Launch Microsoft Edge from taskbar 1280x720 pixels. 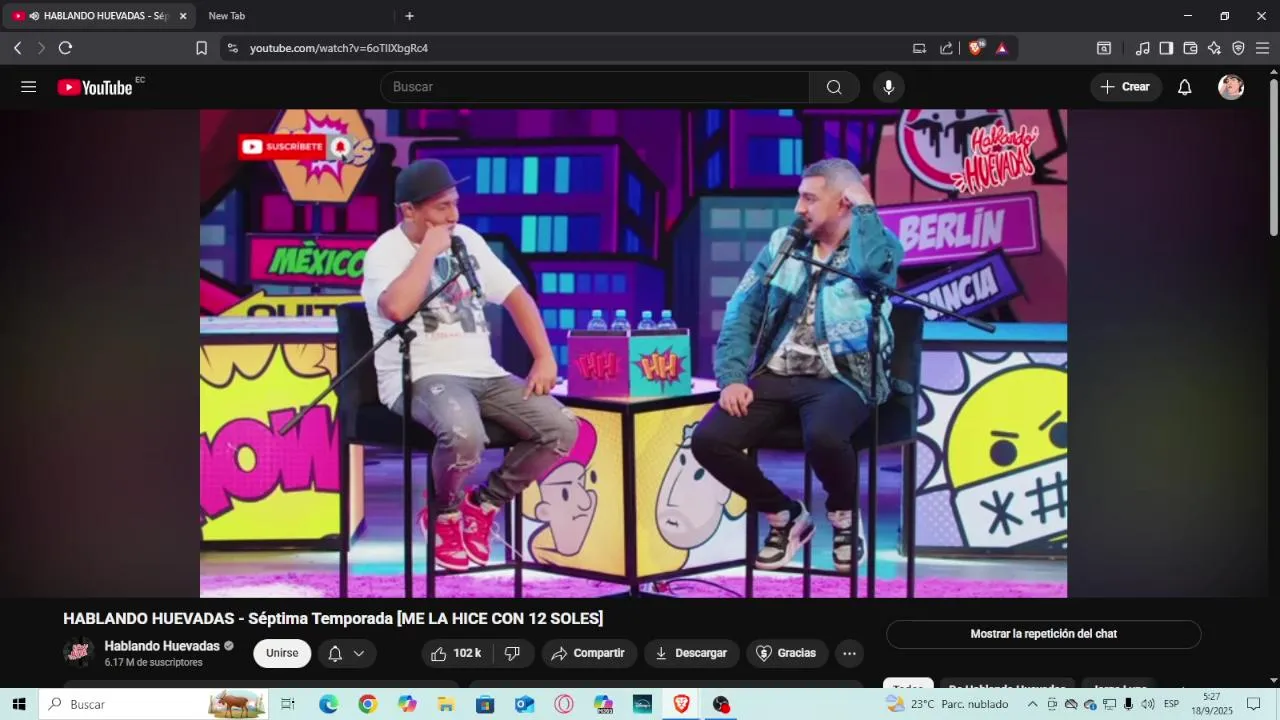click(328, 704)
